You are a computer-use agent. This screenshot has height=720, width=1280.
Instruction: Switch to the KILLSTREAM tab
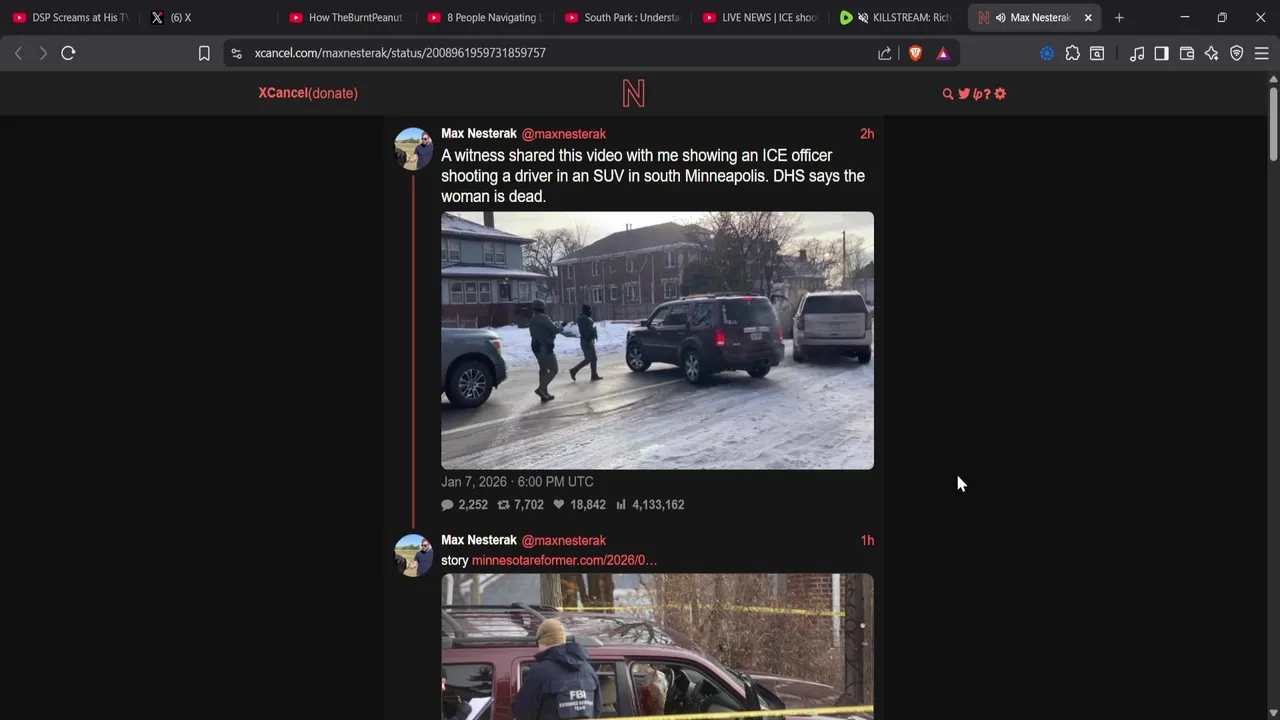[897, 17]
